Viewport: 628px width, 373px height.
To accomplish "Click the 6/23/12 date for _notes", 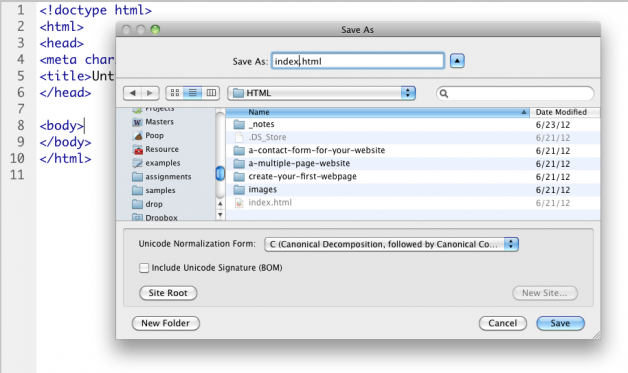I will [x=553, y=125].
